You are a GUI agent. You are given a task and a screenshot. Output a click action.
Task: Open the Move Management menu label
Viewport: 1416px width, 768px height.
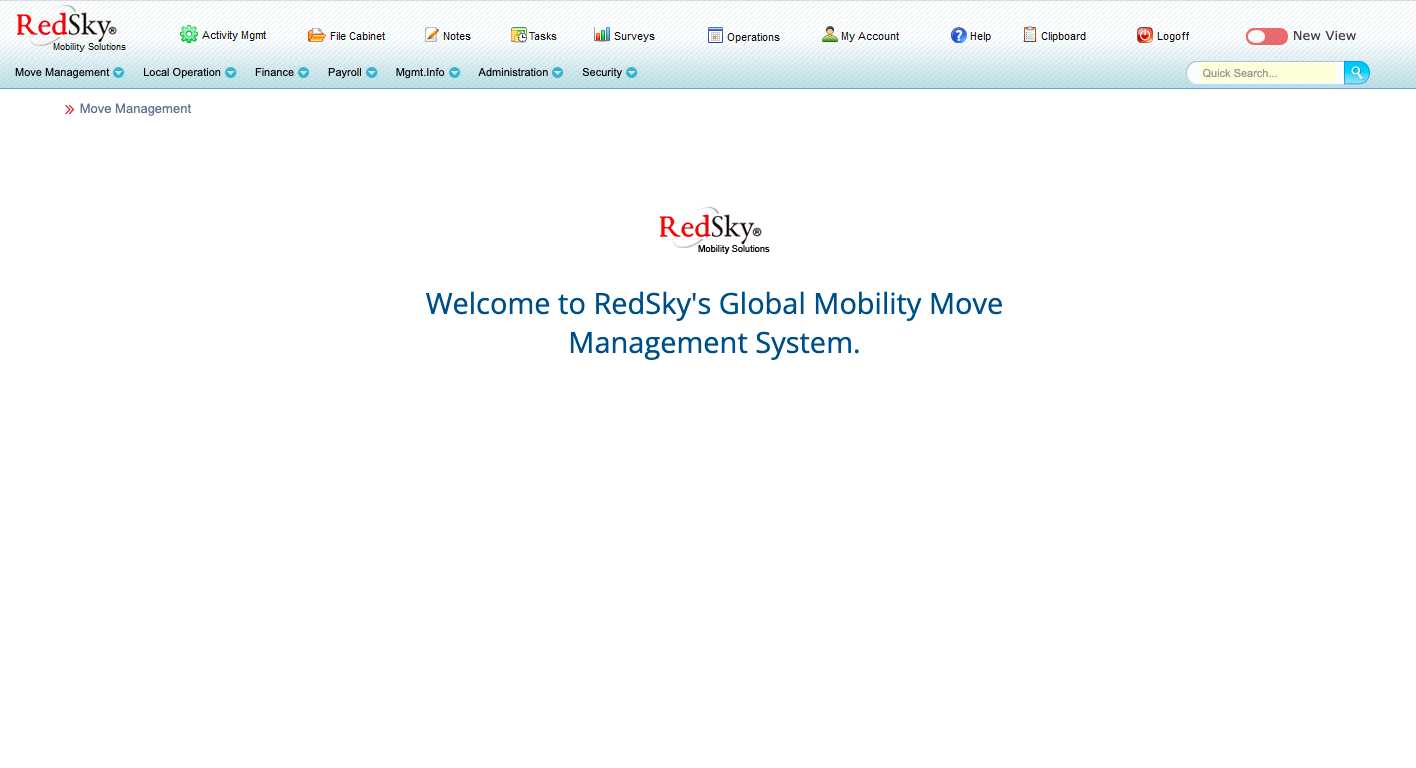(x=62, y=73)
